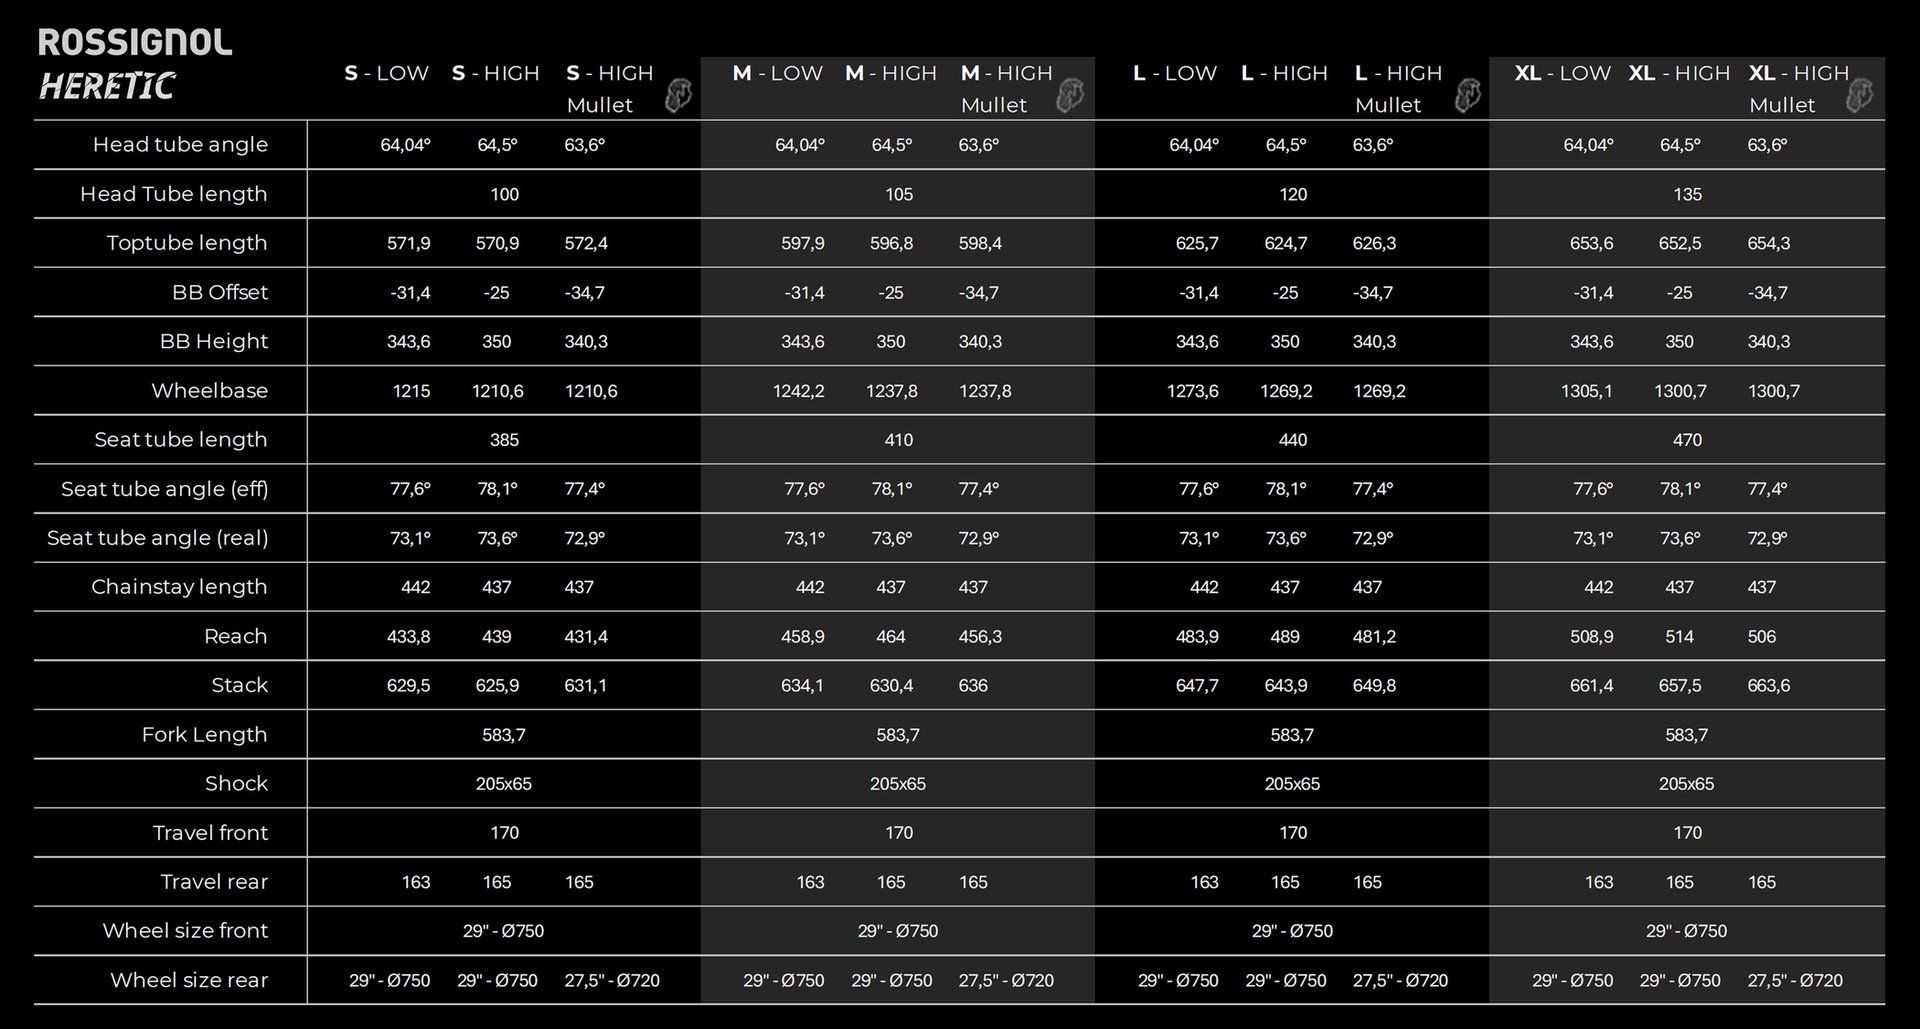Click the Rossignol Heretic logo
The image size is (1920, 1029).
pyautogui.click(x=135, y=64)
